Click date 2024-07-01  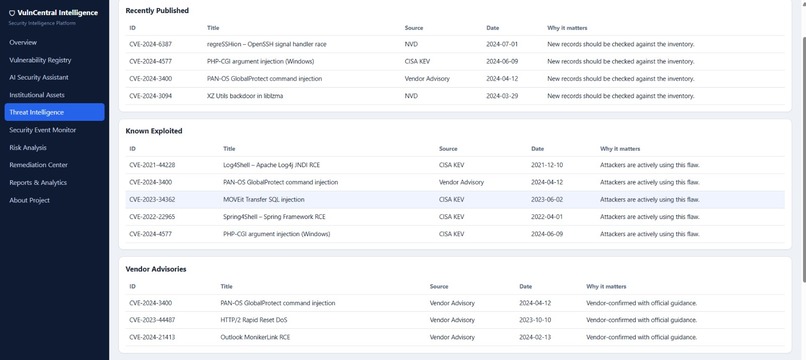[x=502, y=44]
